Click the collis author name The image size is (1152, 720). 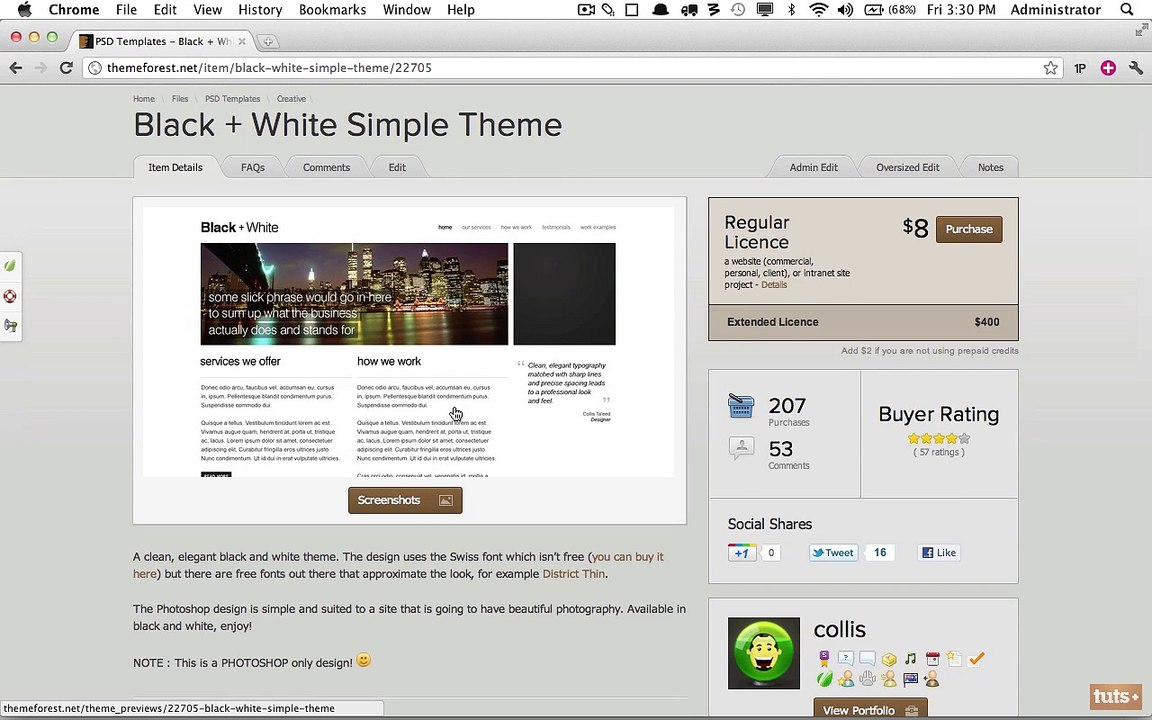click(x=840, y=630)
